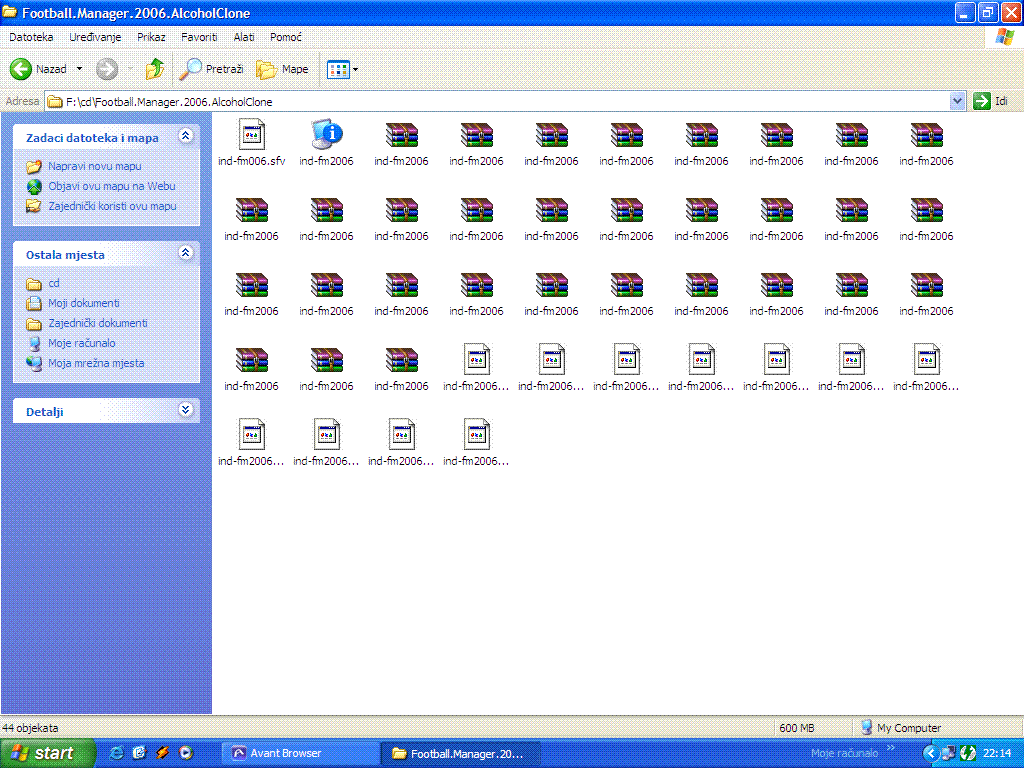
Task: Click the Napravi novu mapu link
Action: tap(94, 167)
